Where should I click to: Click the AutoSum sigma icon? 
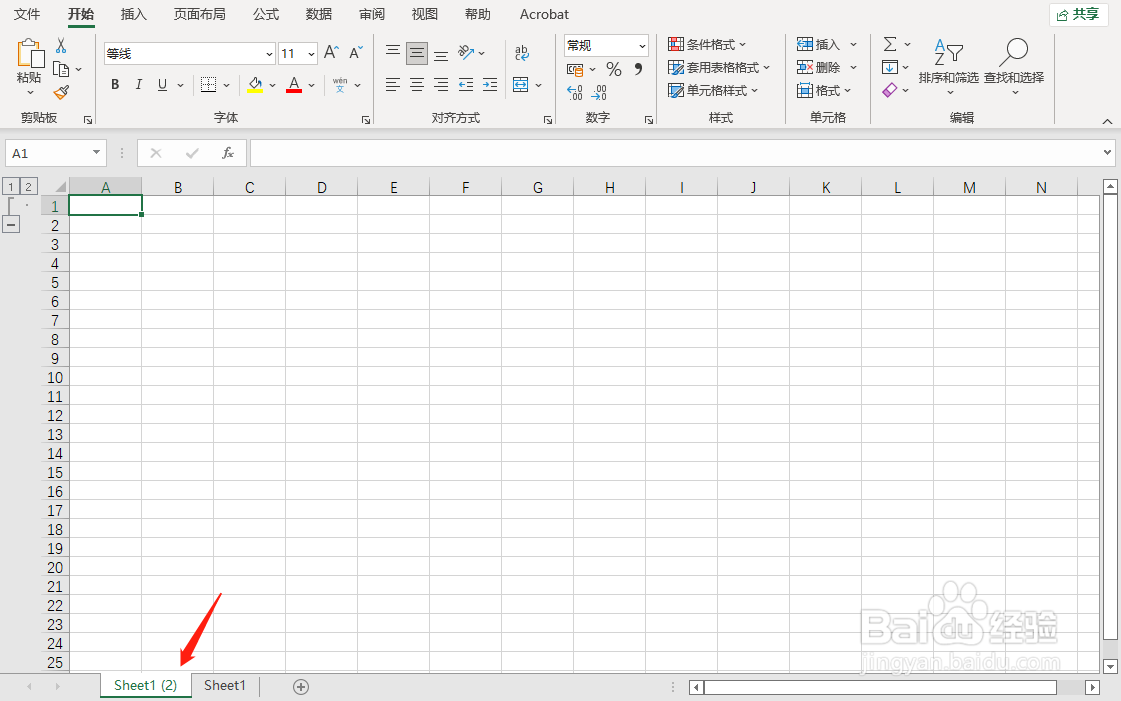click(889, 44)
